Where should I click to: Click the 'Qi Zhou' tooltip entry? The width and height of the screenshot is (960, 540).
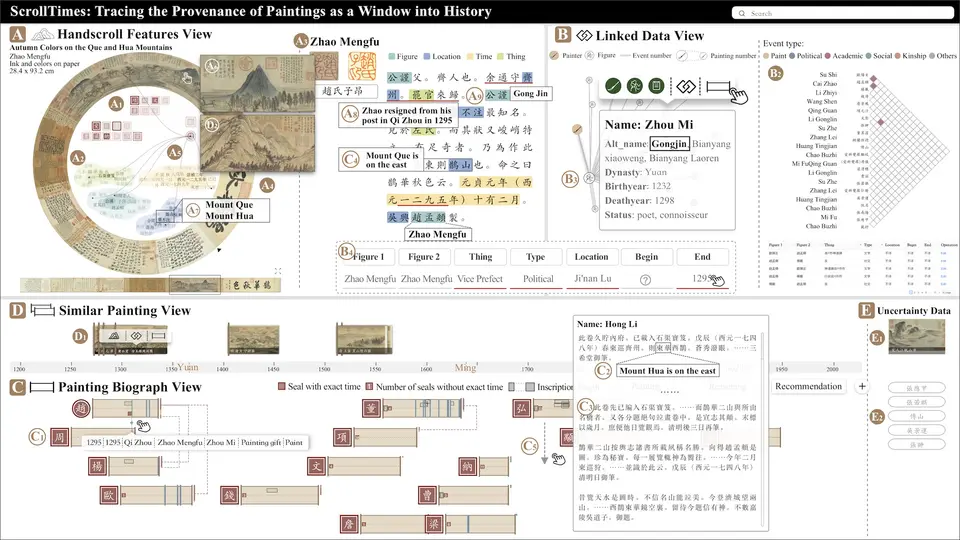pos(138,442)
